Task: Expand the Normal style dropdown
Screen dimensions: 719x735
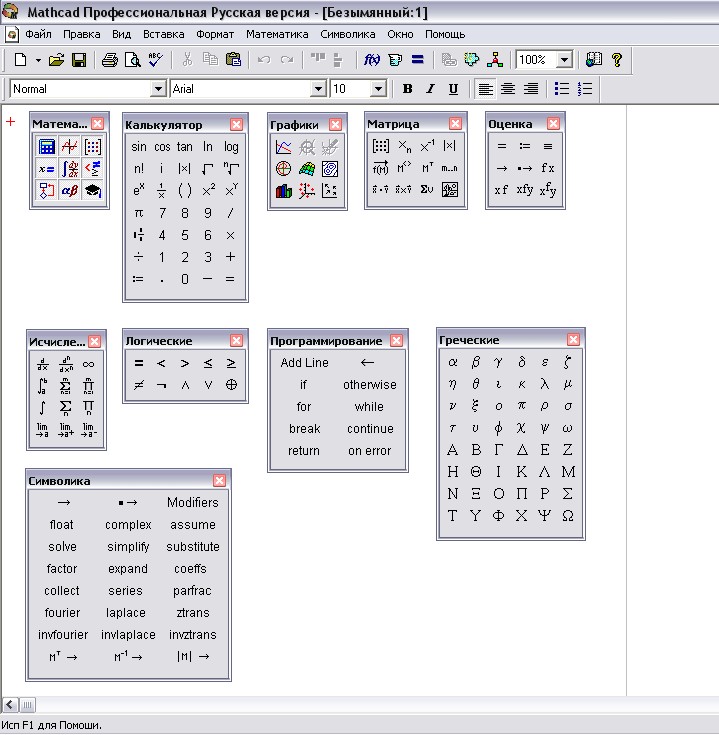Action: [x=158, y=89]
